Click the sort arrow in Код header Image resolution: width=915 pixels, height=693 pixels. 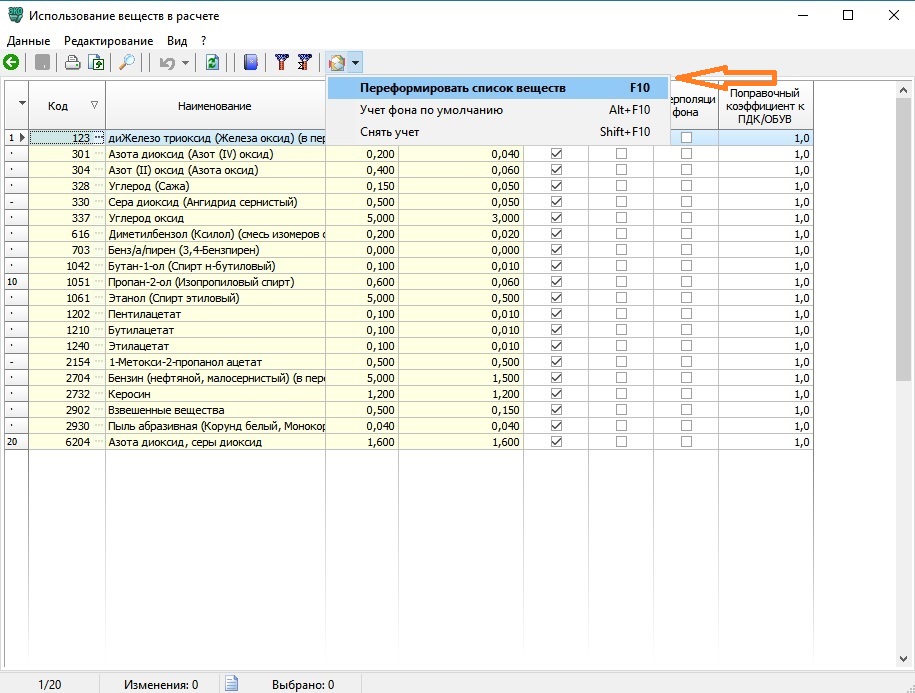click(x=94, y=105)
